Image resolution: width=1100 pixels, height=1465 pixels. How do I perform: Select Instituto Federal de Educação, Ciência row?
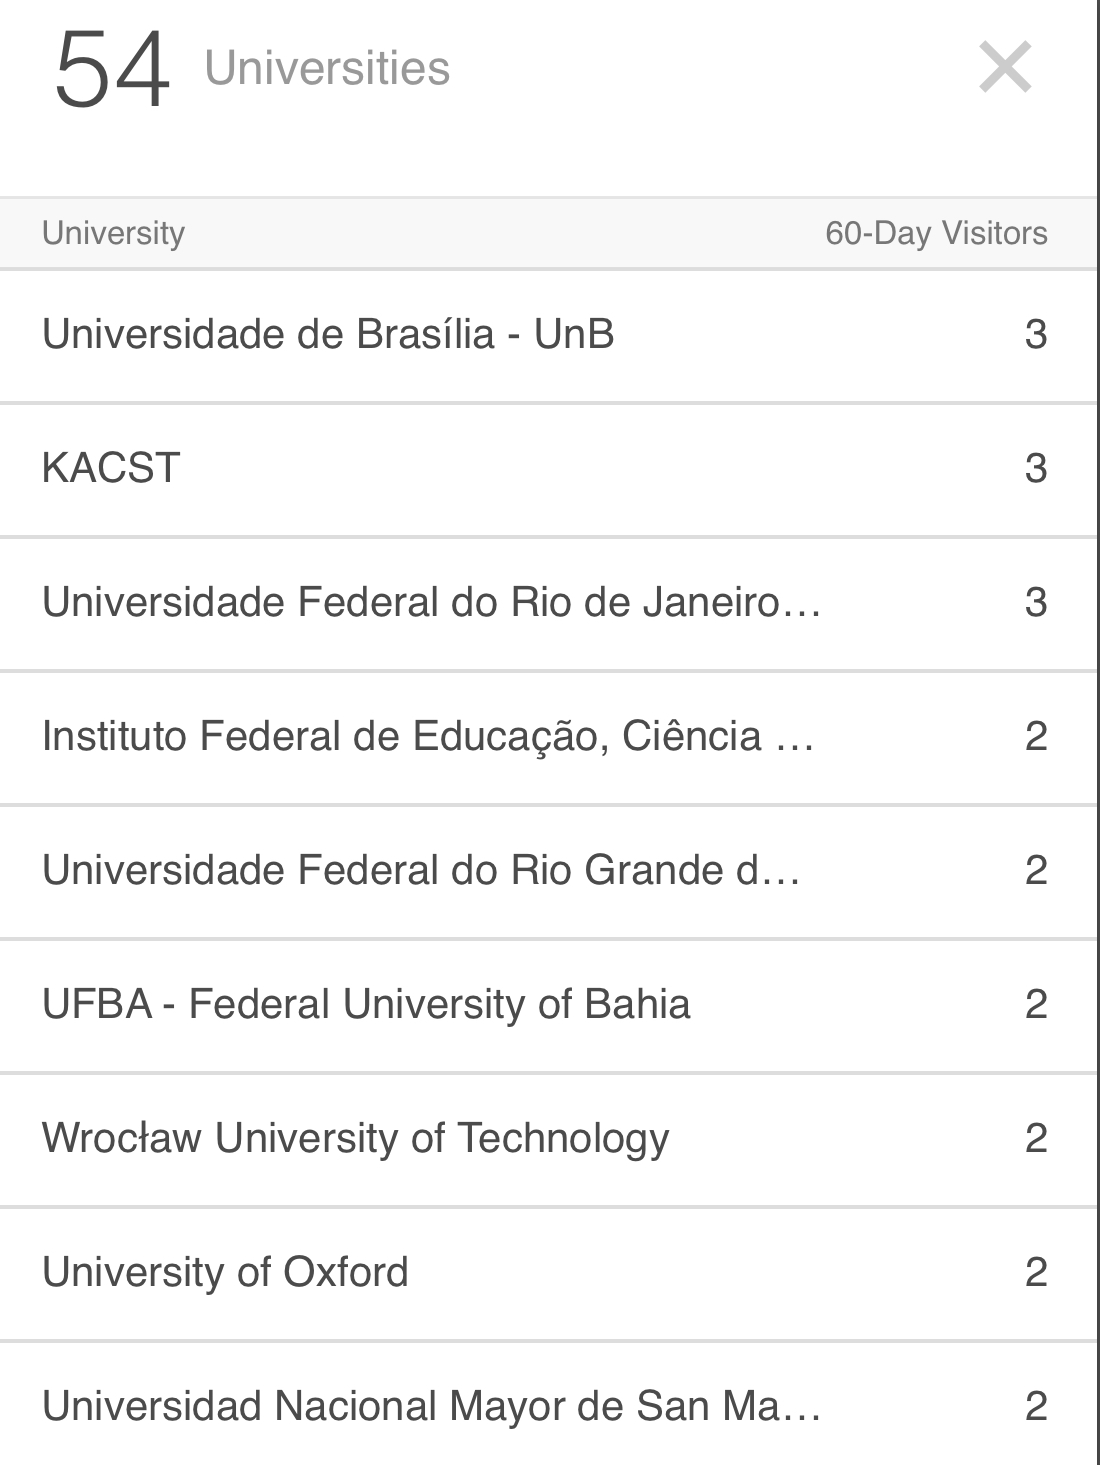coord(427,736)
